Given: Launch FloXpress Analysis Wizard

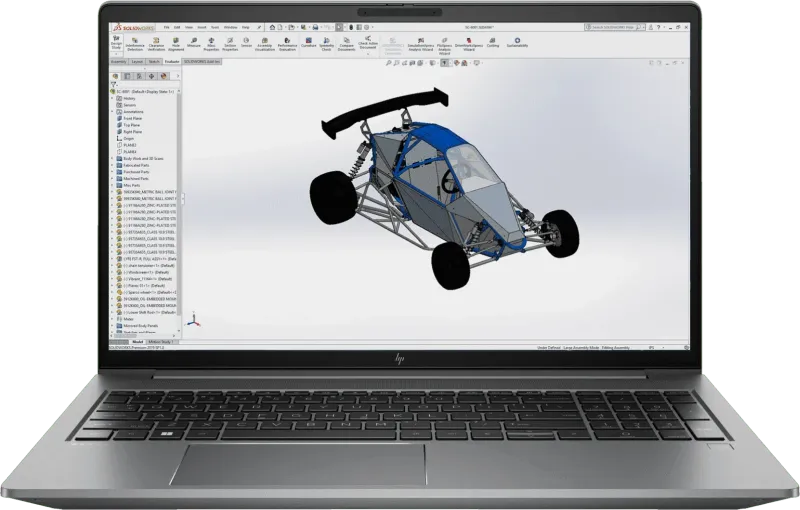Looking at the screenshot, I should [444, 45].
